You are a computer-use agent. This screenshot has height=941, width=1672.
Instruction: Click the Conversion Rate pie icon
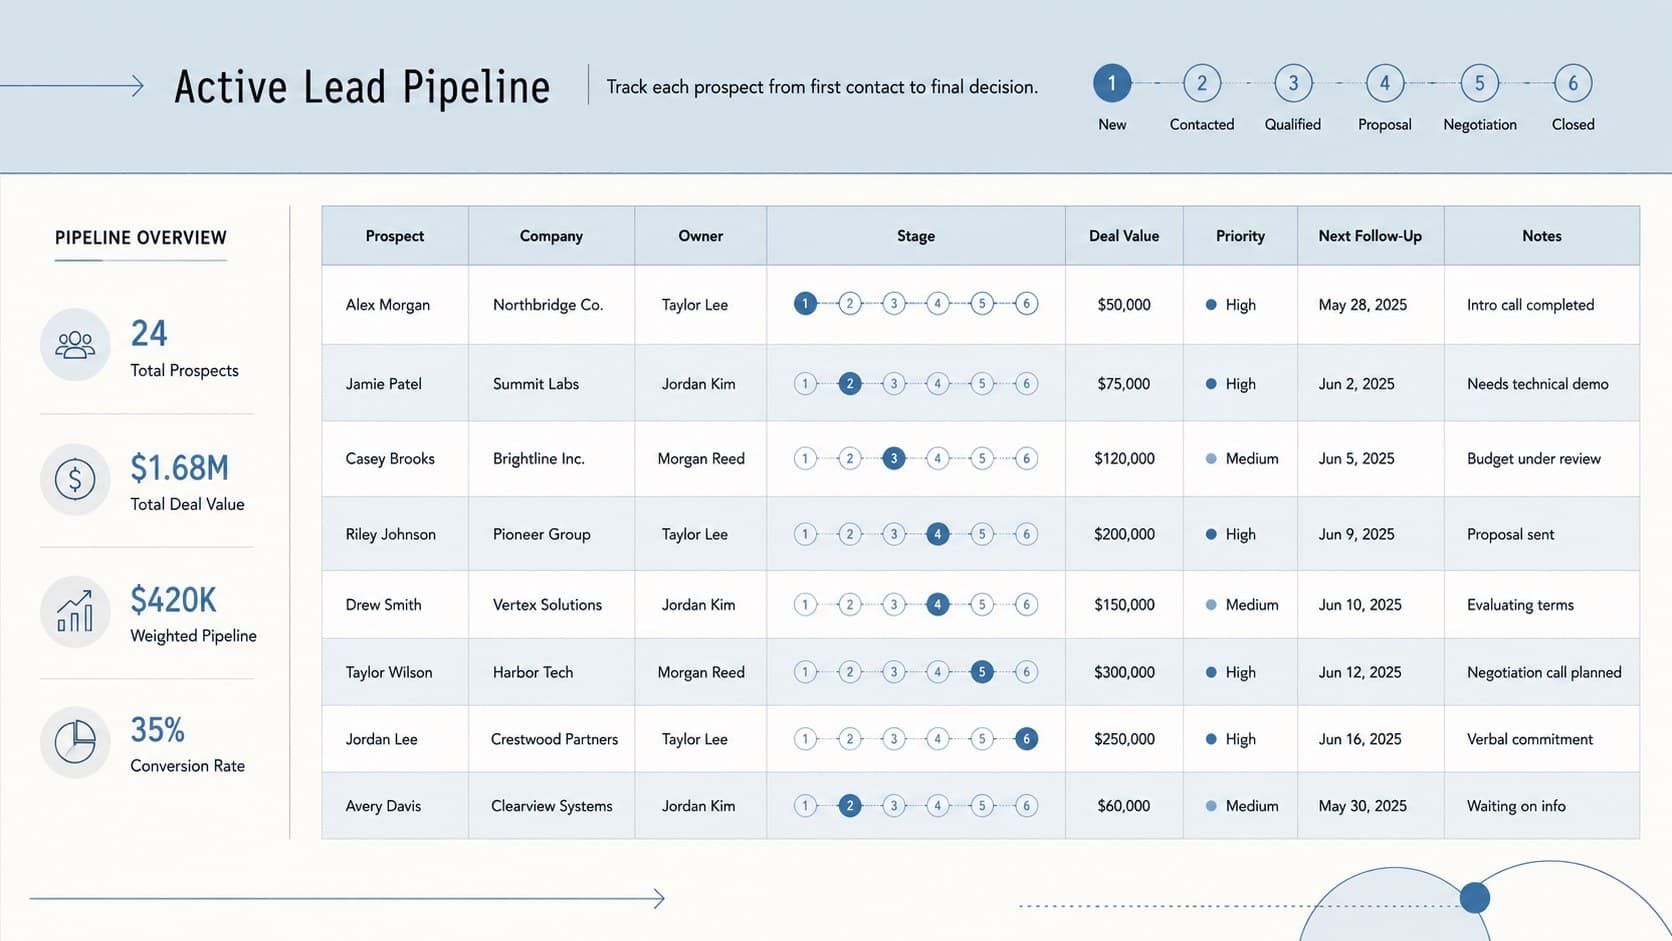[x=75, y=742]
